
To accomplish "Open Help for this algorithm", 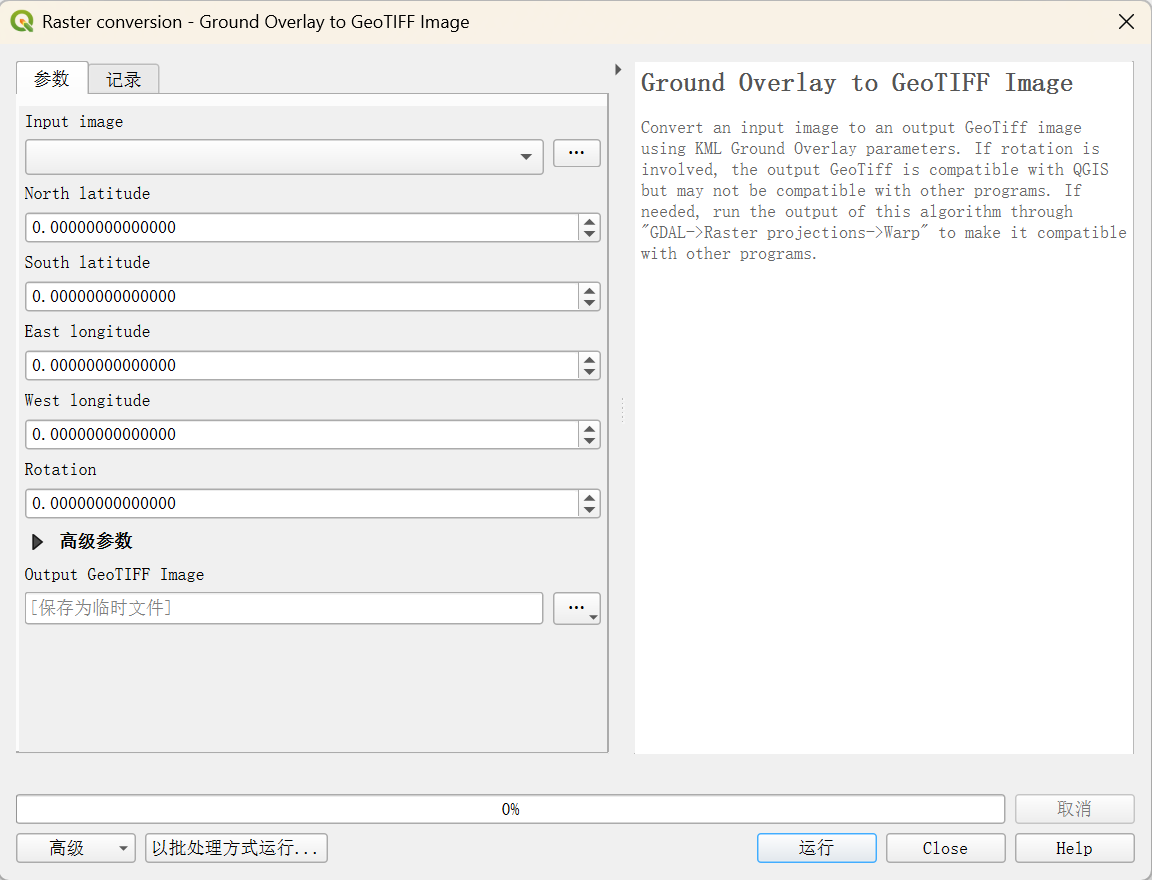I will point(1074,848).
